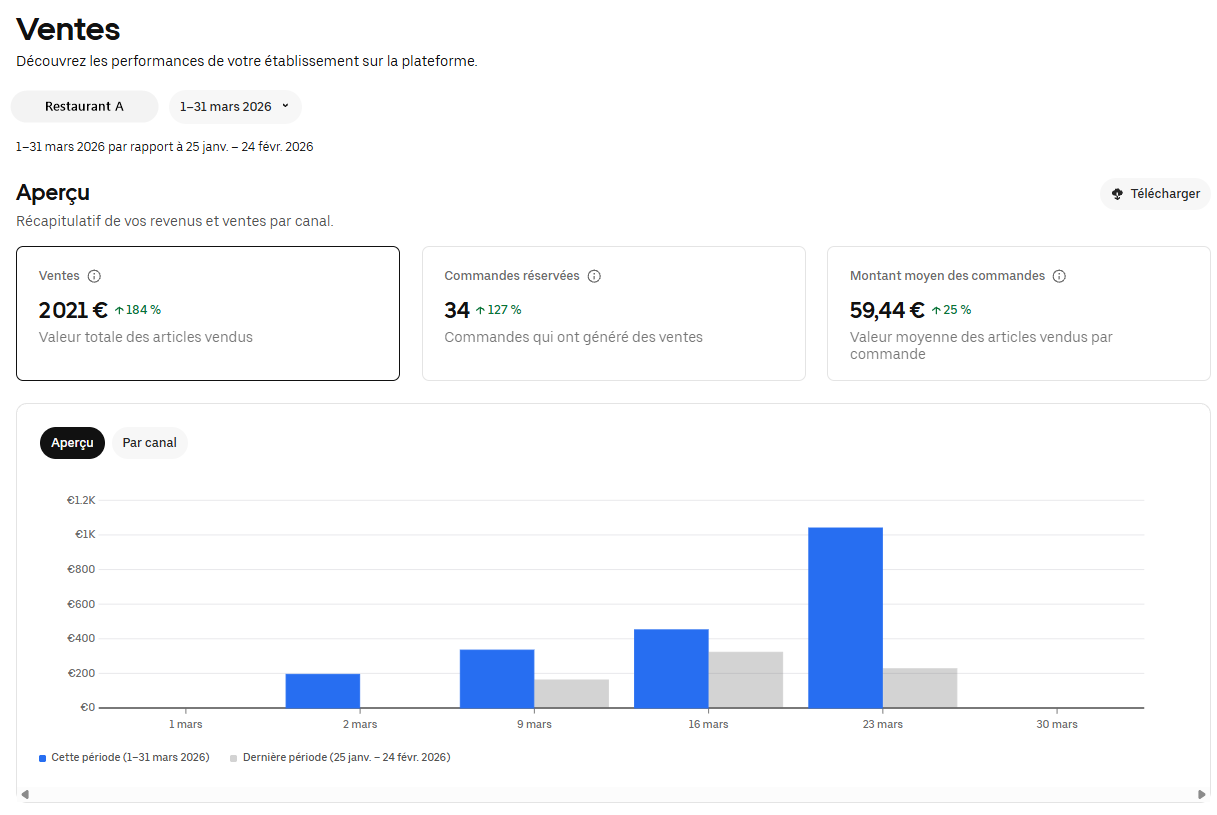Click the grey bar for 9 mars
1217x815 pixels.
[571, 694]
